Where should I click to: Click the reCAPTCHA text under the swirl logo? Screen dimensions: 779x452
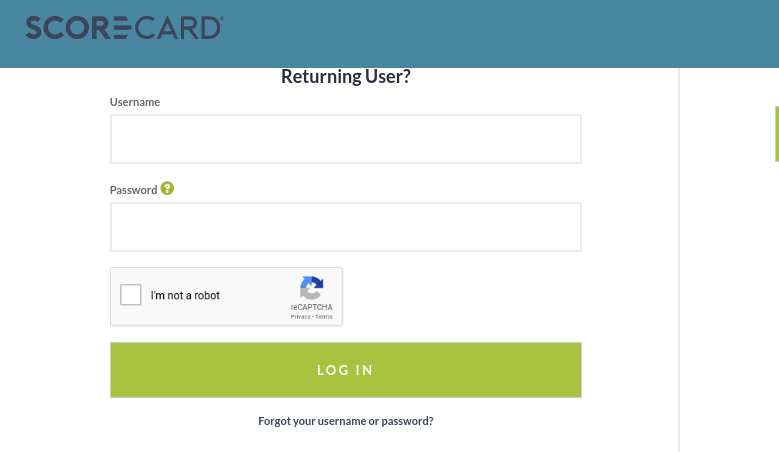[x=312, y=307]
